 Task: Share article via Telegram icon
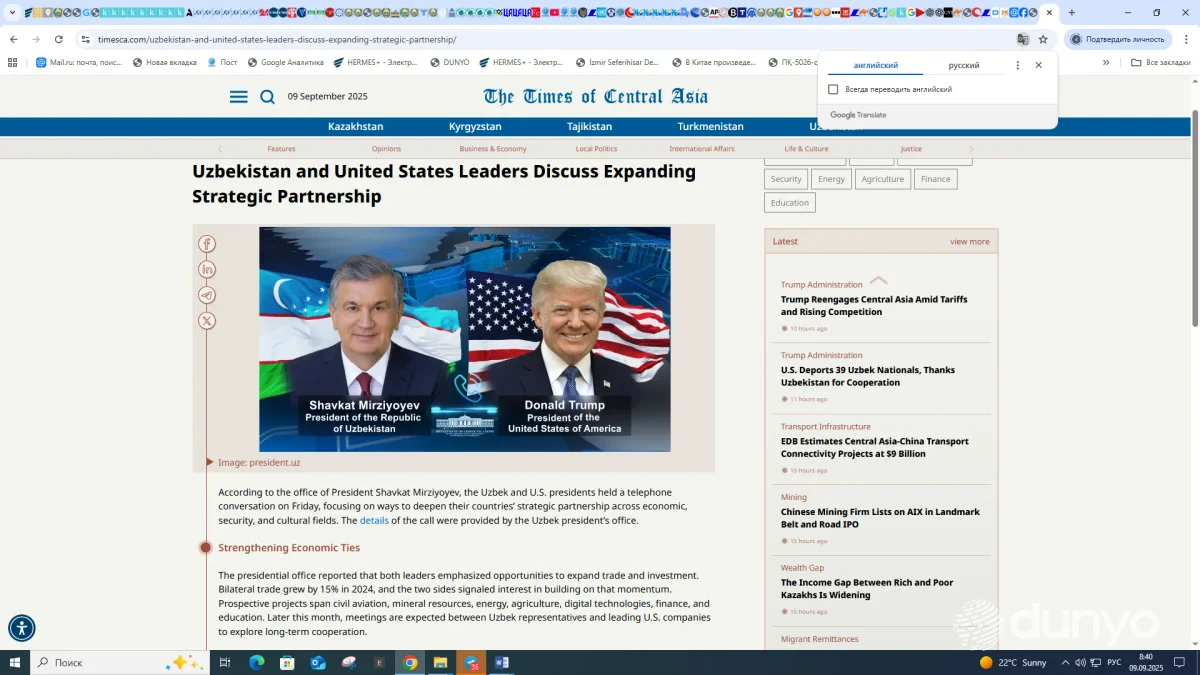click(x=207, y=295)
